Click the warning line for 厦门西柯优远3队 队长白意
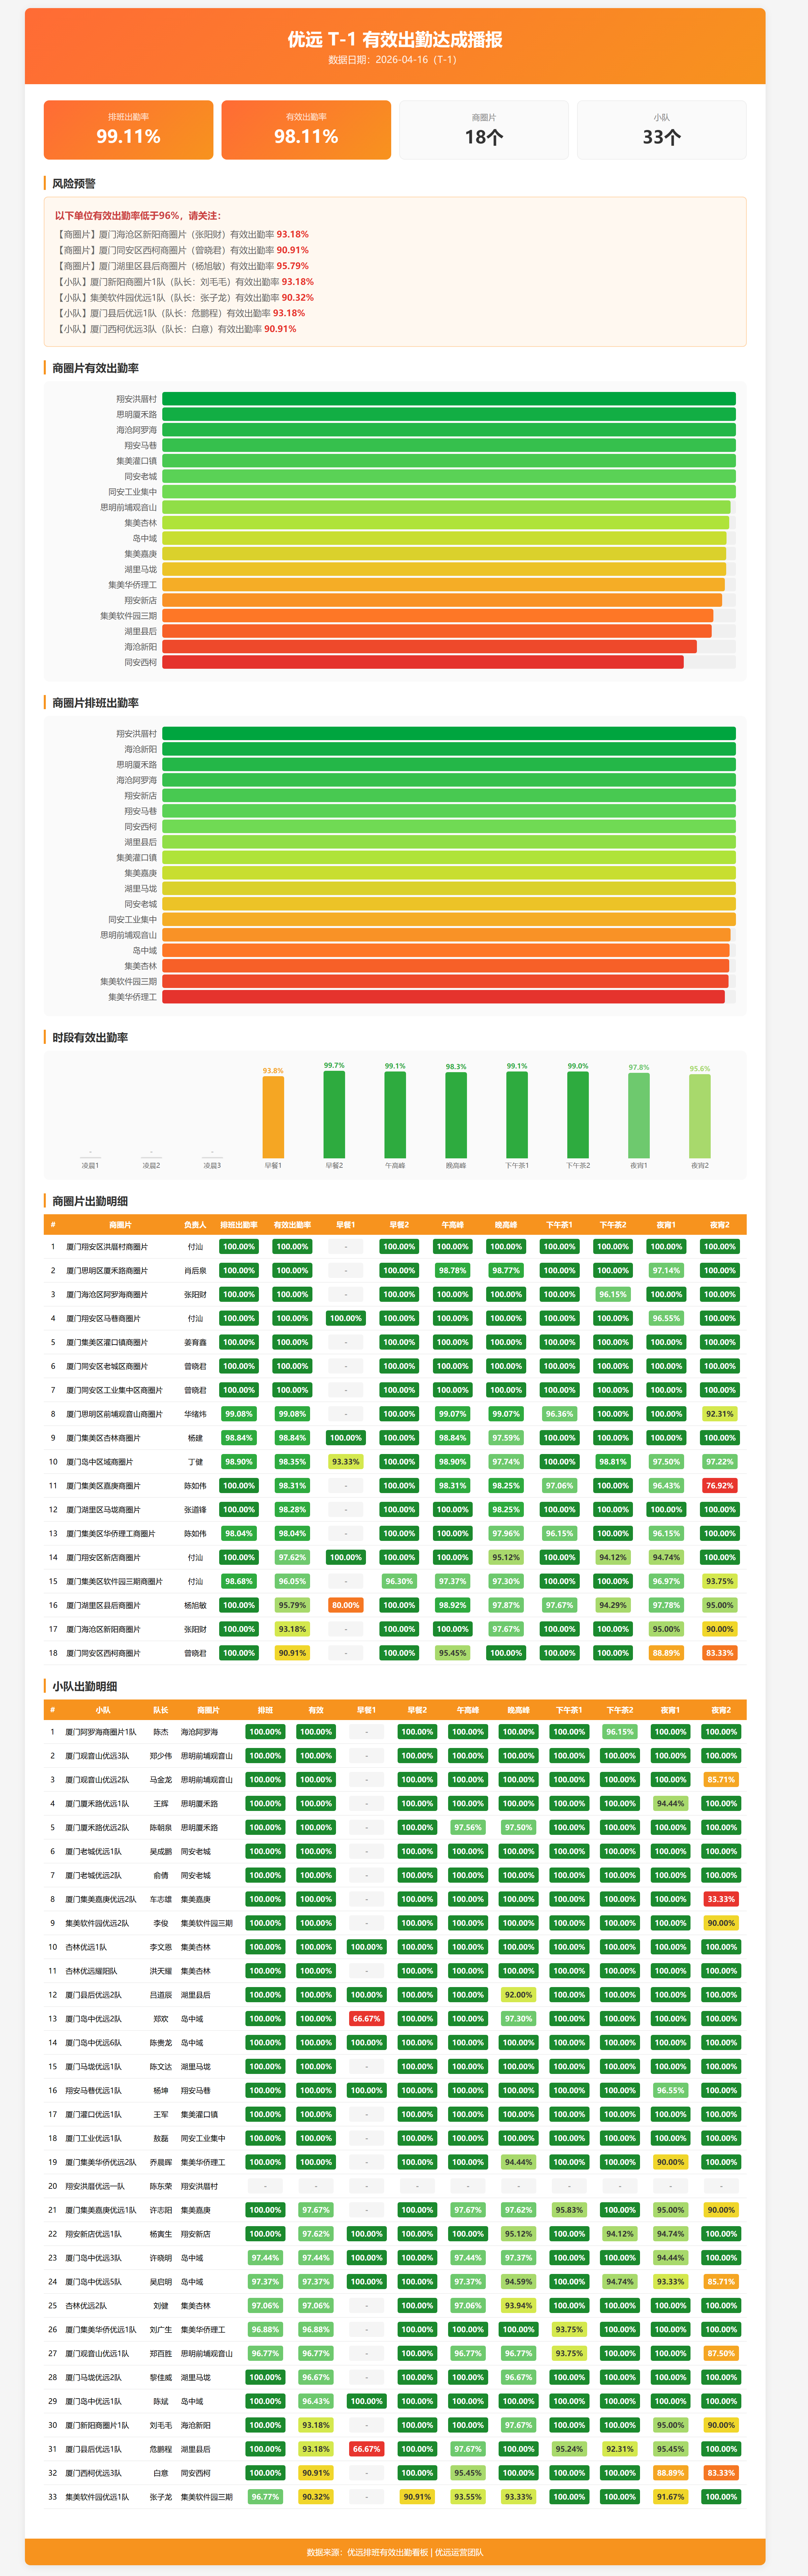808x2576 pixels. [176, 329]
